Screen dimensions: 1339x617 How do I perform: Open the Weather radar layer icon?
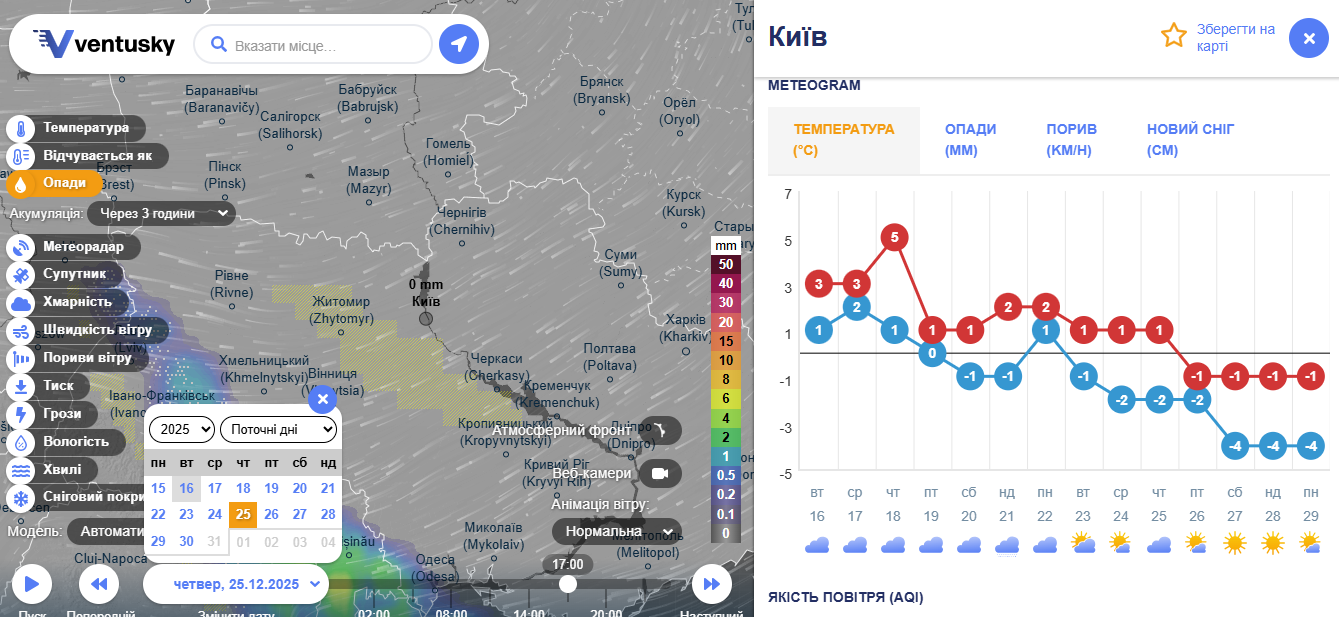20,247
